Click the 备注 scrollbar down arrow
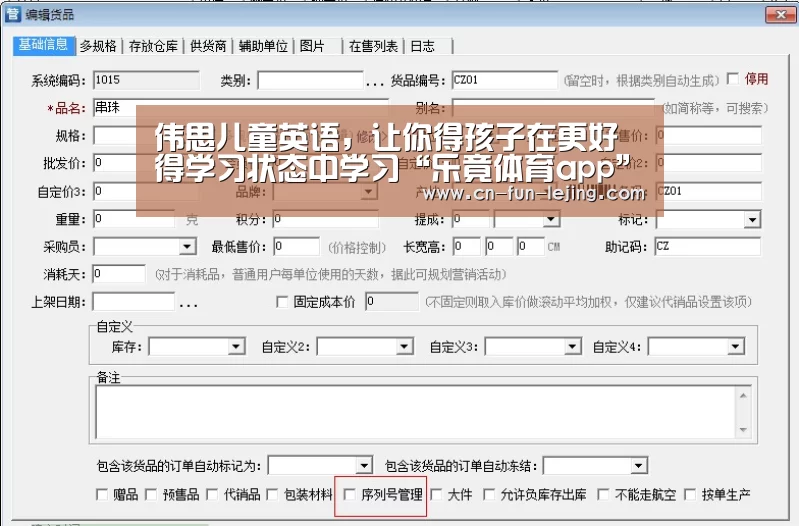 point(743,430)
